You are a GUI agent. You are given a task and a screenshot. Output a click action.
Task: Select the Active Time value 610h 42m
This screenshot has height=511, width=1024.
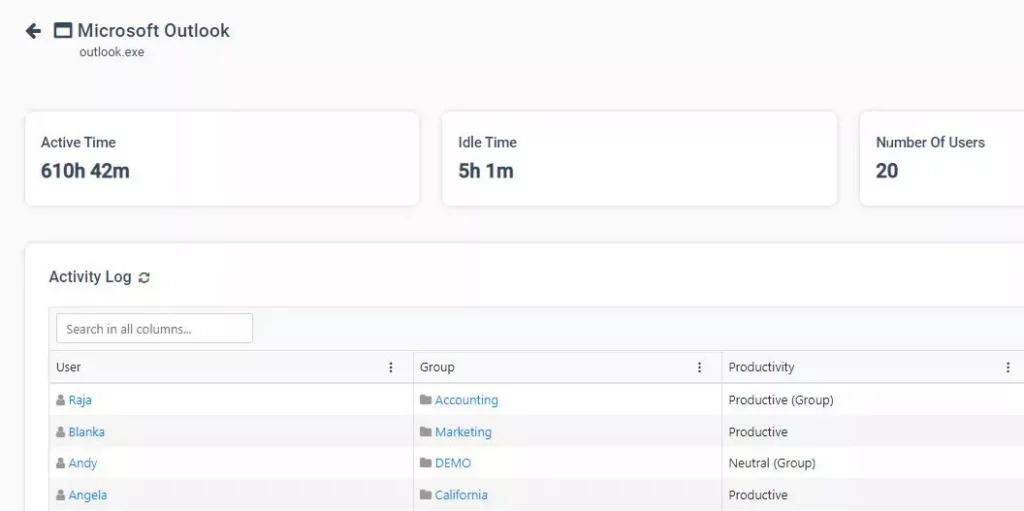(x=85, y=171)
